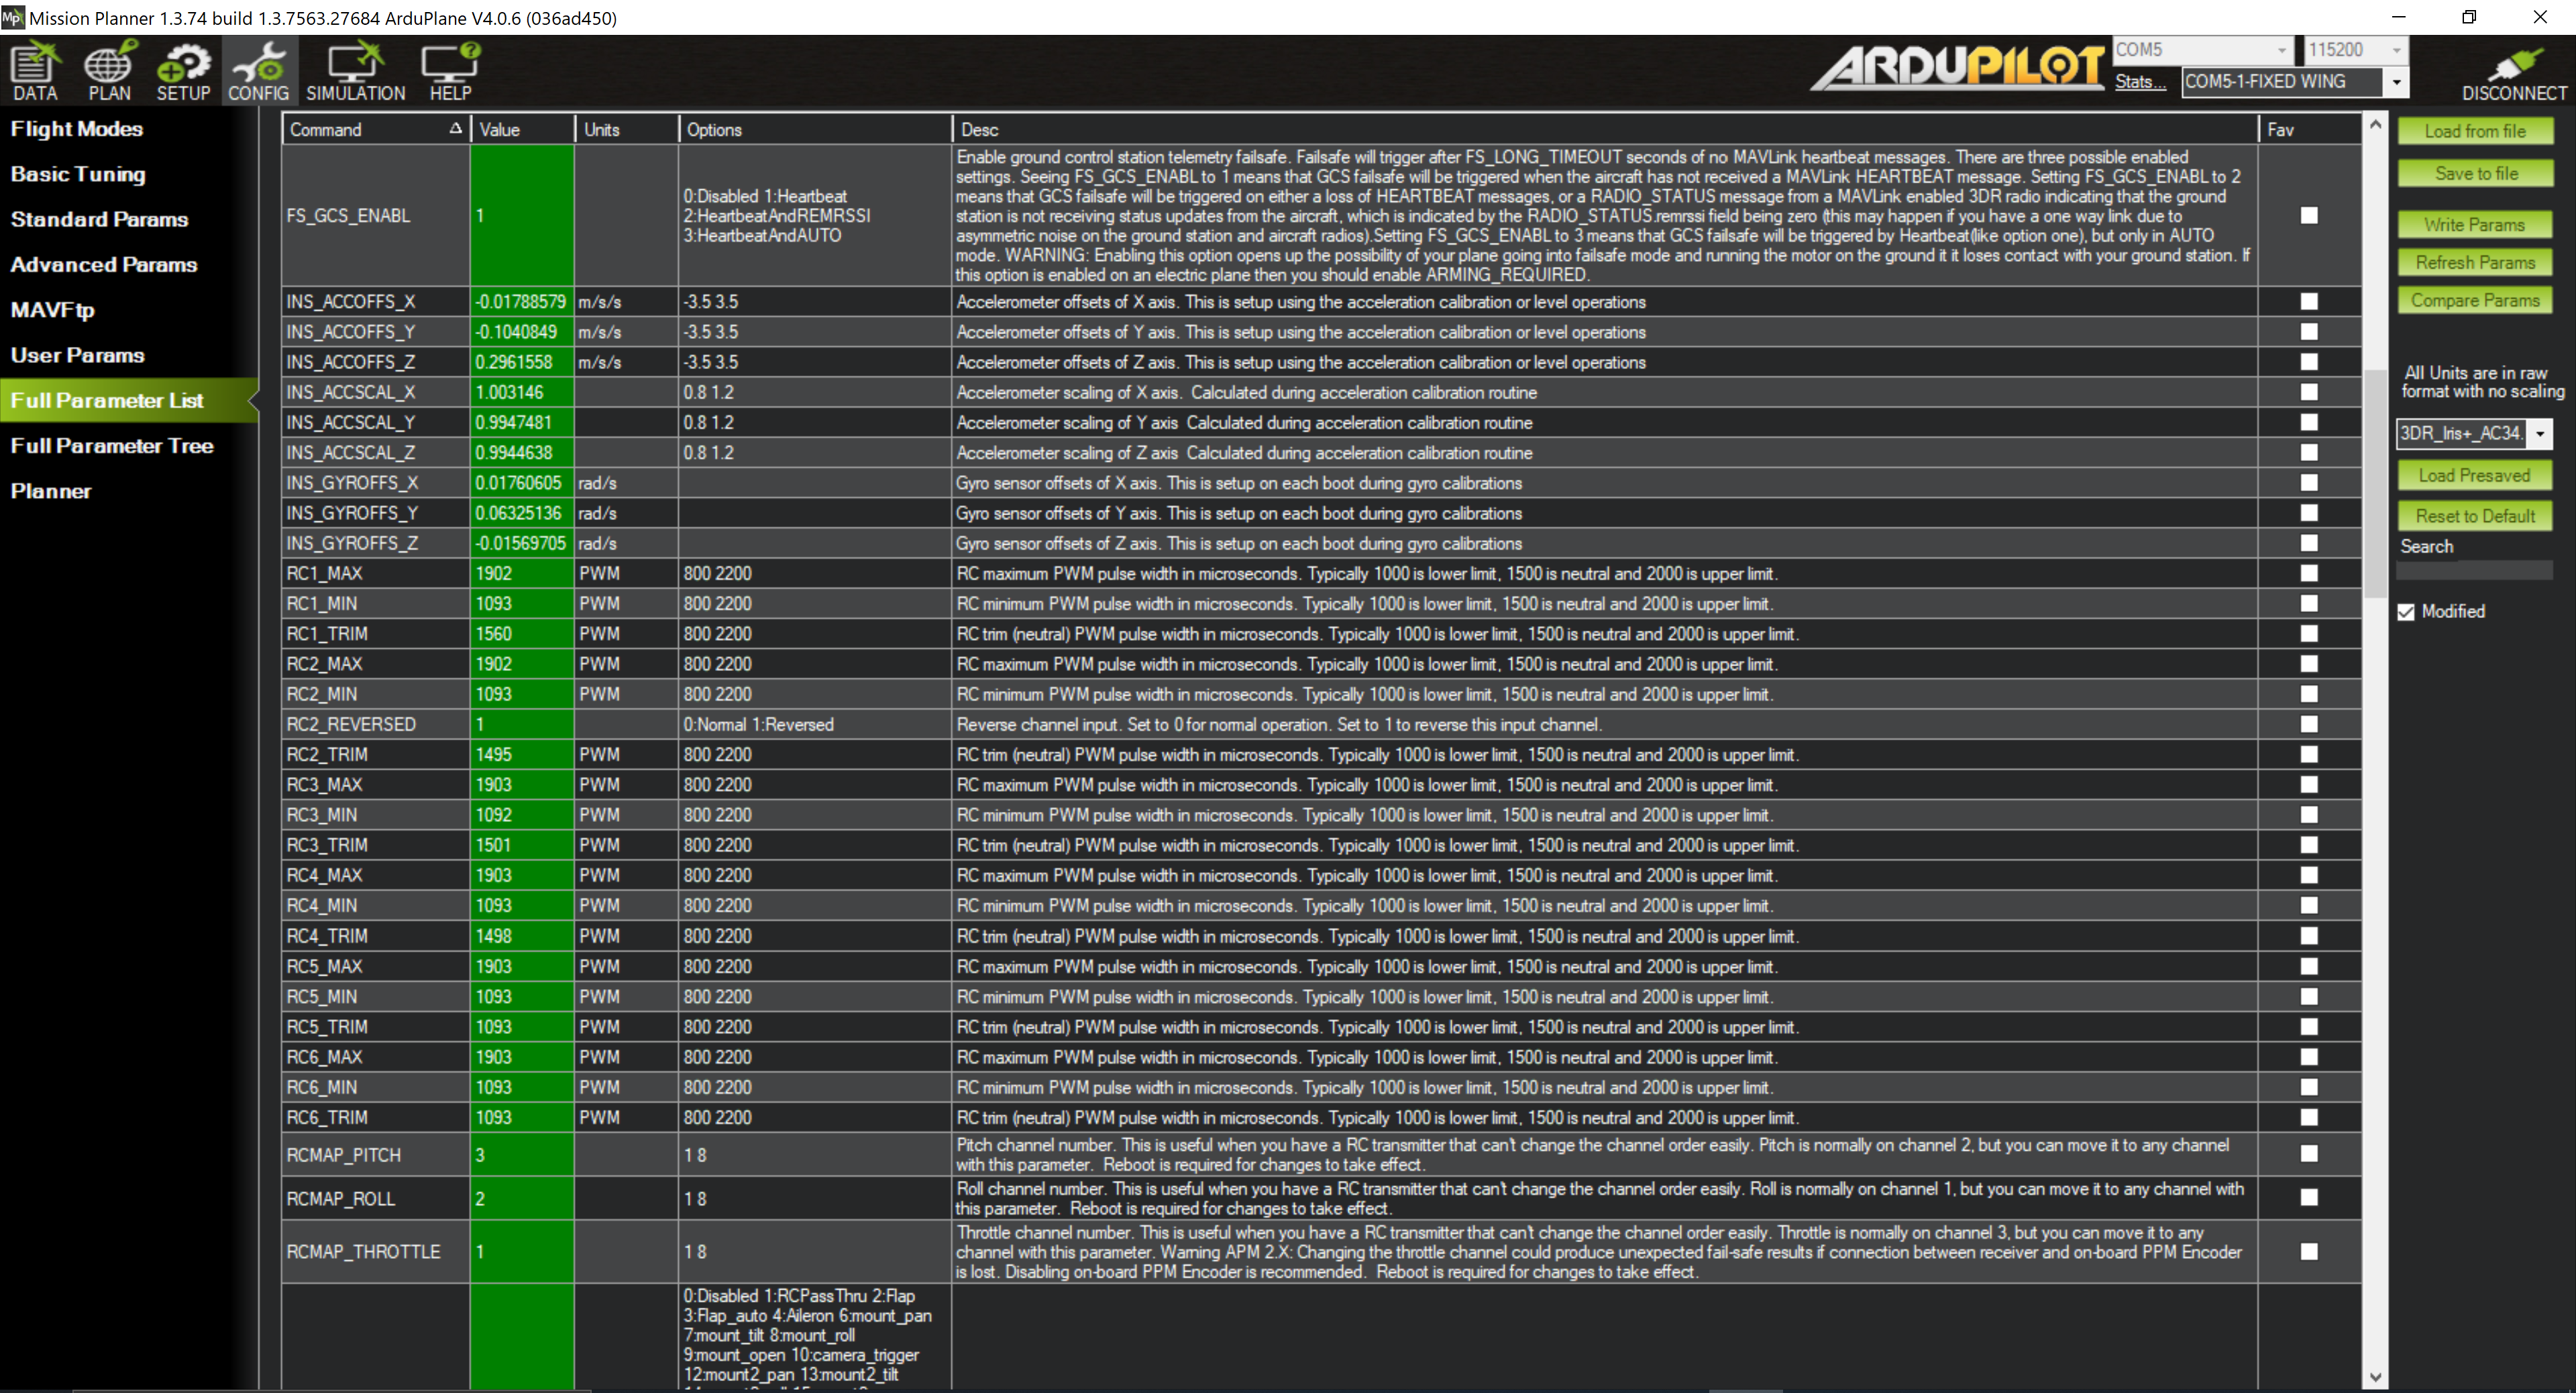
Task: Click the parameter Search field
Action: click(2474, 571)
